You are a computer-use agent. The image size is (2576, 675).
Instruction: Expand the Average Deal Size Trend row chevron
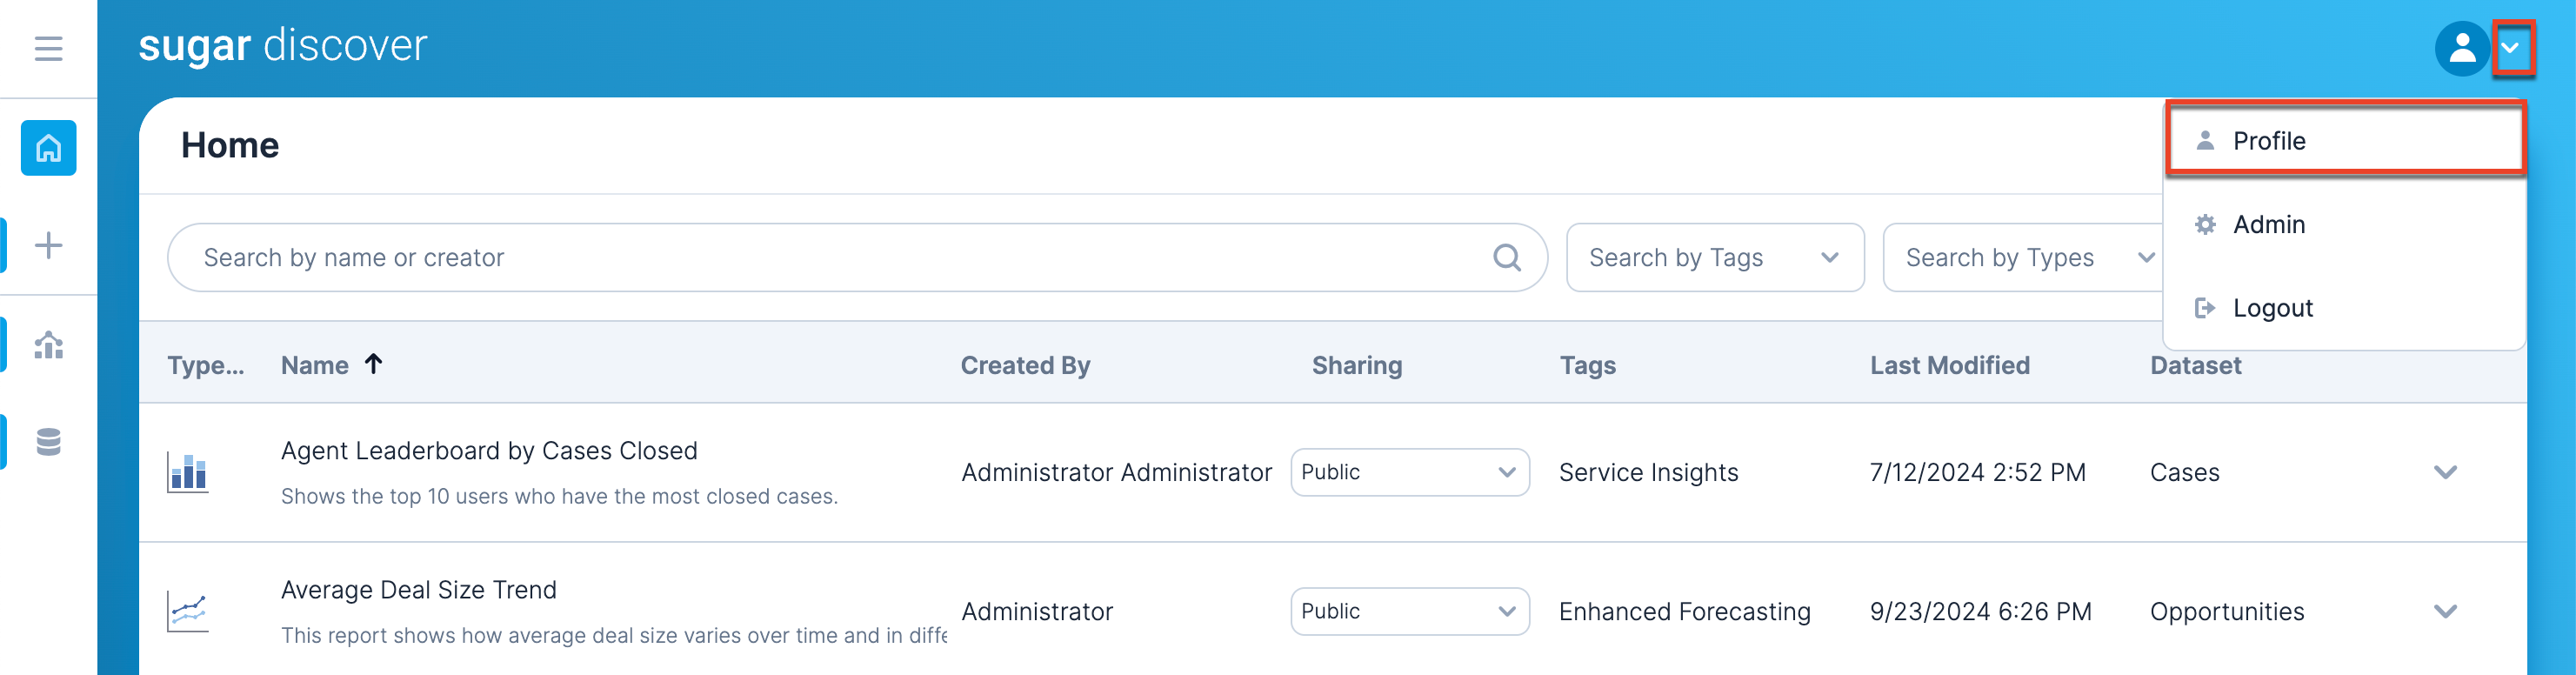(x=2445, y=611)
